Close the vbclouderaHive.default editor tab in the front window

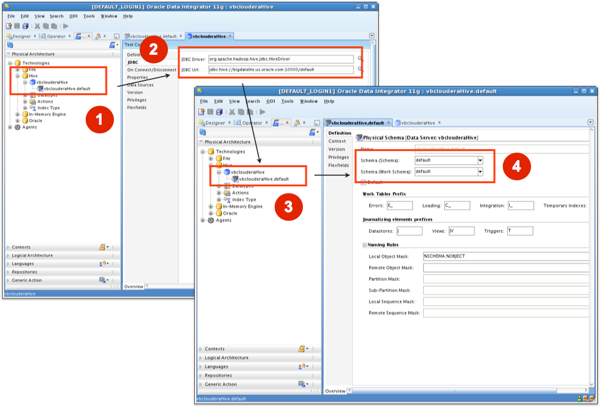(388, 122)
